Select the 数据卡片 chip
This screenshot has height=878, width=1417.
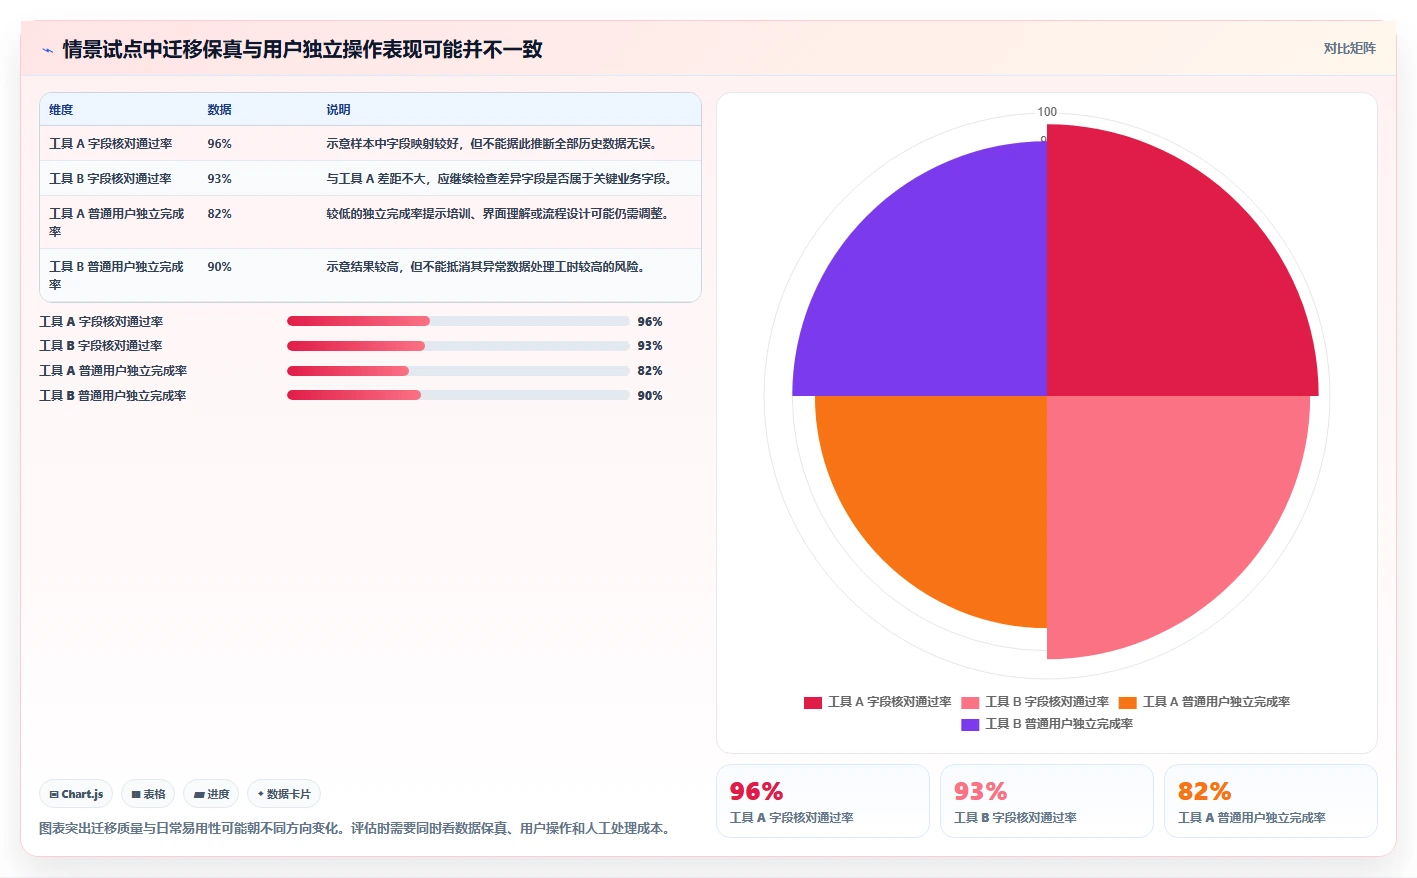pos(284,794)
